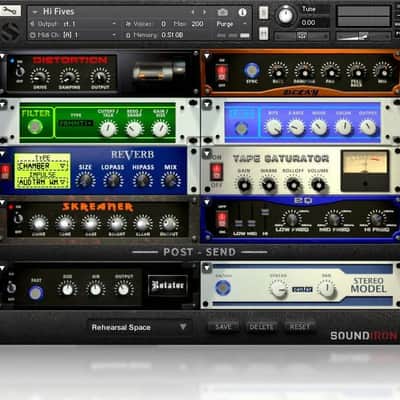Click the blue Fast button on Rotator
Image resolution: width=400 pixels, height=400 pixels.
click(x=36, y=293)
